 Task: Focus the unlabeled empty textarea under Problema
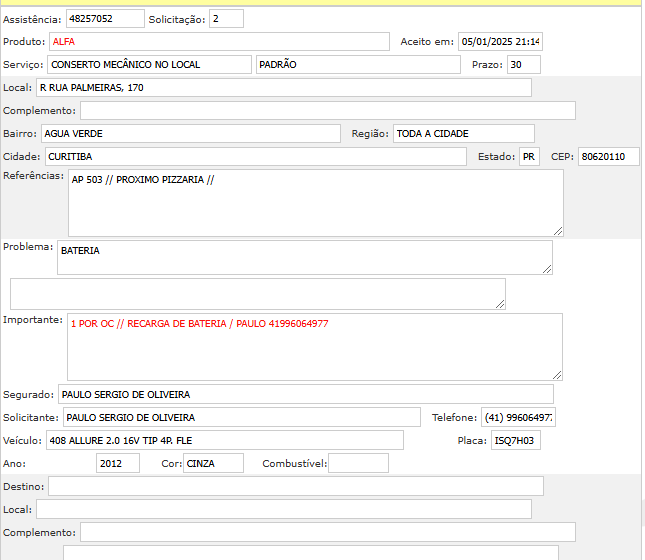[258, 294]
